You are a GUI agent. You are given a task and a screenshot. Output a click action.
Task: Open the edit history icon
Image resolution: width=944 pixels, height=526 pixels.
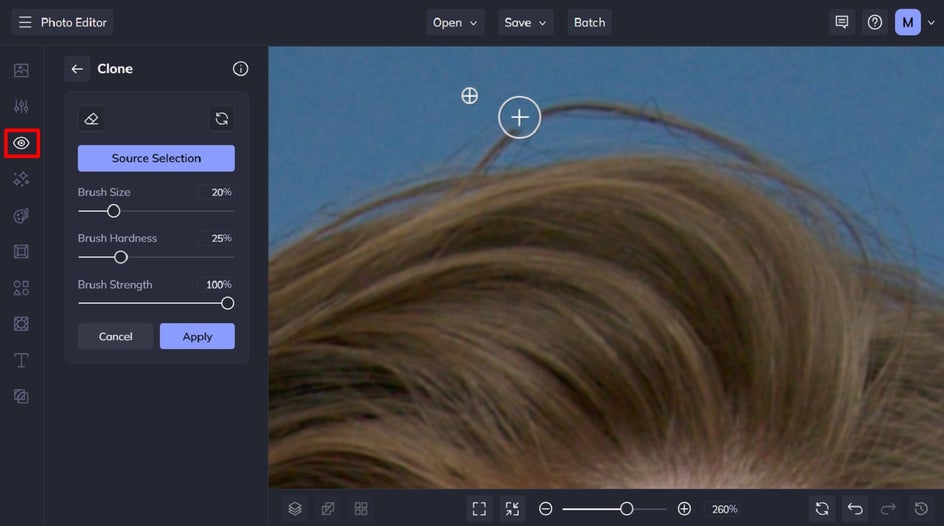(x=921, y=509)
